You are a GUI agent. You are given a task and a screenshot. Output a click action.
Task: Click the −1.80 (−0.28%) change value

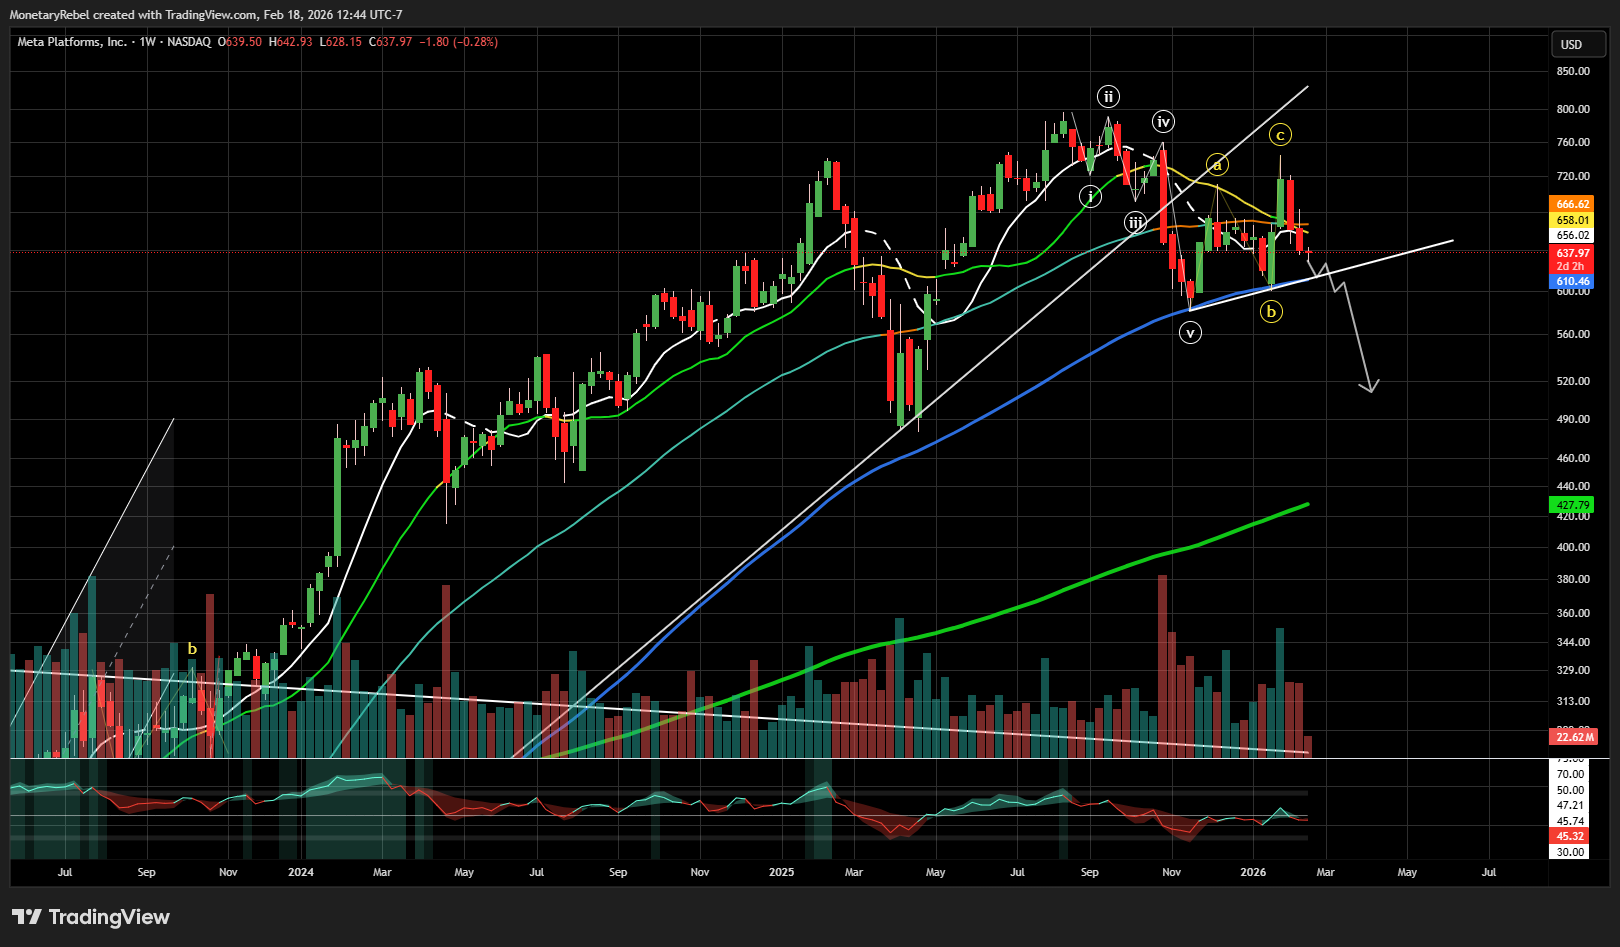[459, 42]
